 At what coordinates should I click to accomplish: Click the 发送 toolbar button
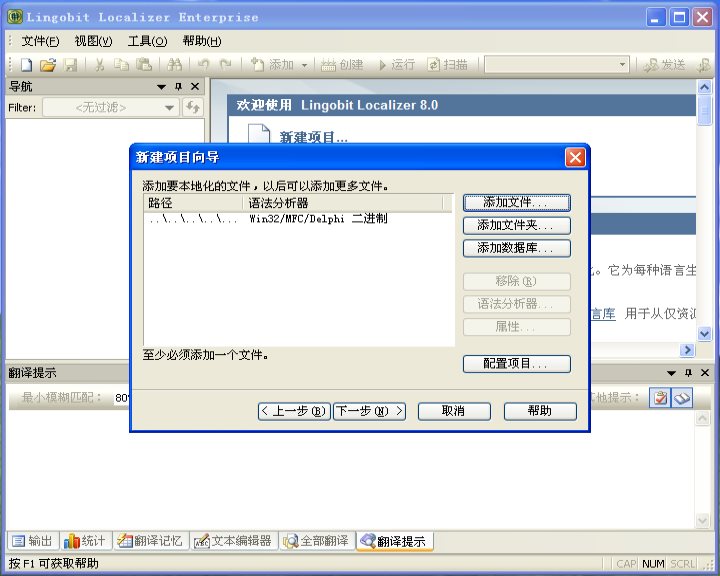point(664,65)
